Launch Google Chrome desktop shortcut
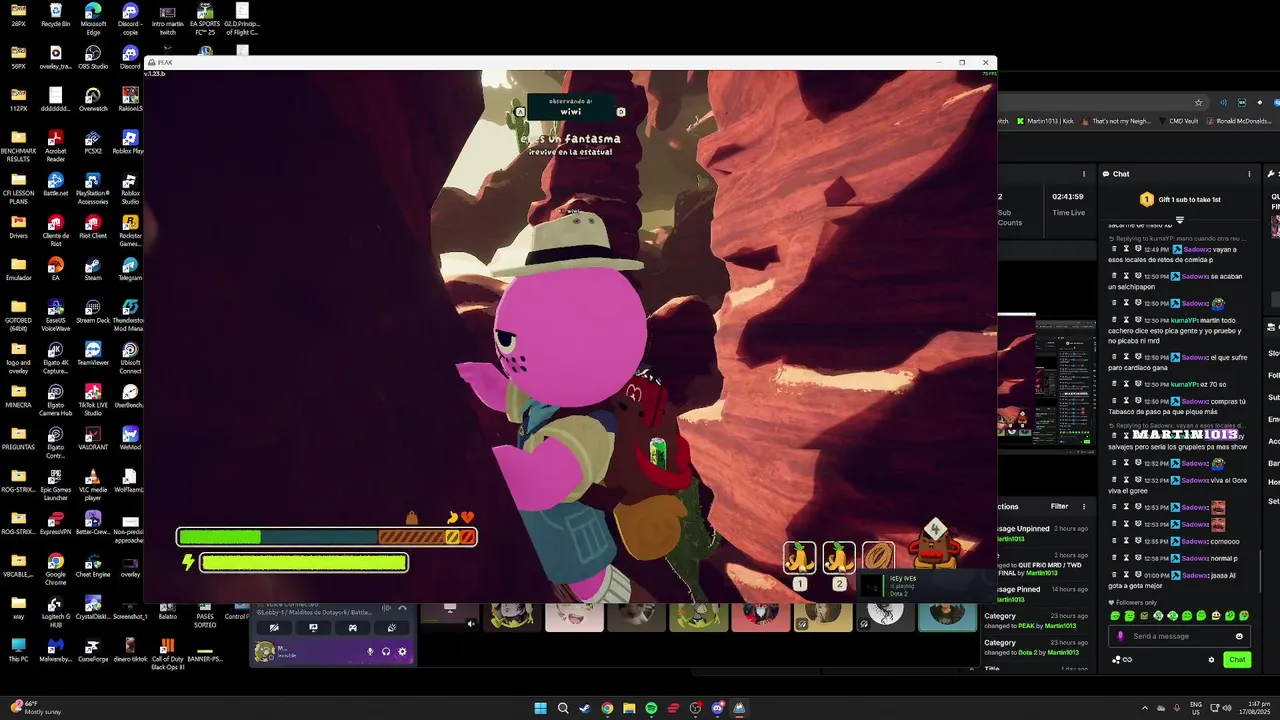The height and width of the screenshot is (720, 1280). [55, 569]
